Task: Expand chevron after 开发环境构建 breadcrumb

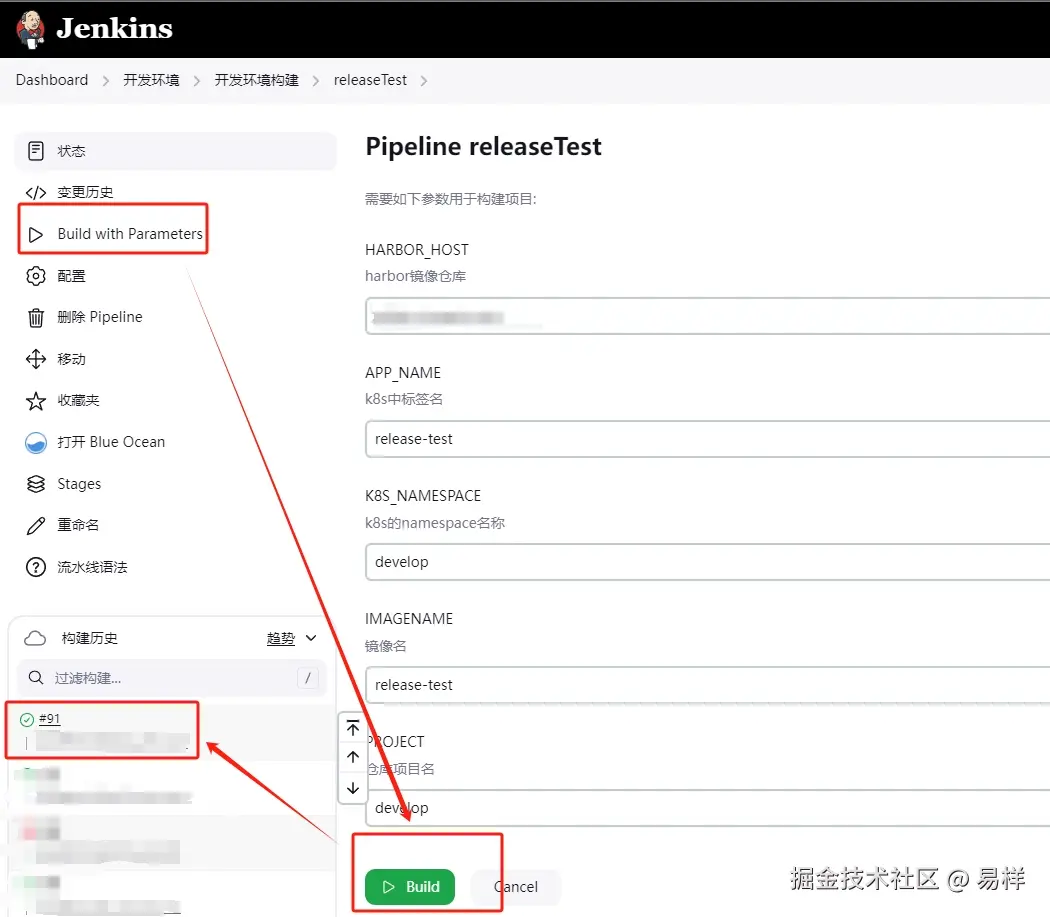Action: point(316,81)
